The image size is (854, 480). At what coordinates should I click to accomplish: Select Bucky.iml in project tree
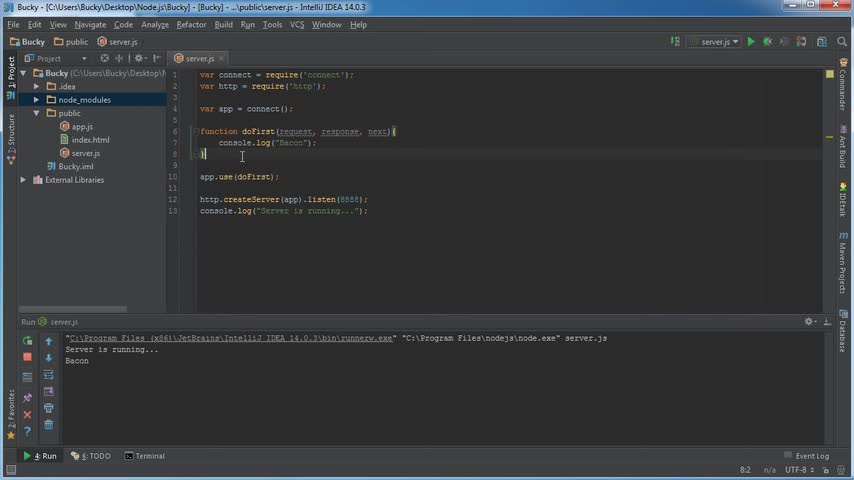point(70,167)
